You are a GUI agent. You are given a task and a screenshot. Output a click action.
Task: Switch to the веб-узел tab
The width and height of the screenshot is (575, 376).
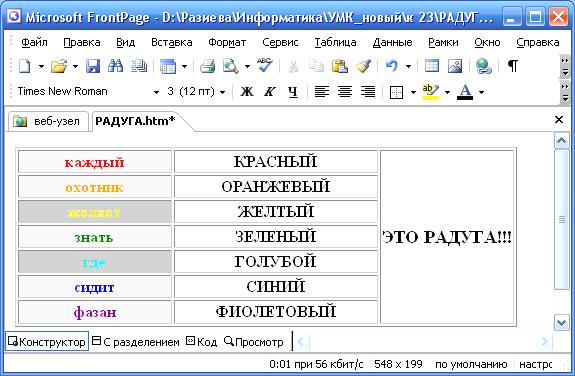click(48, 121)
